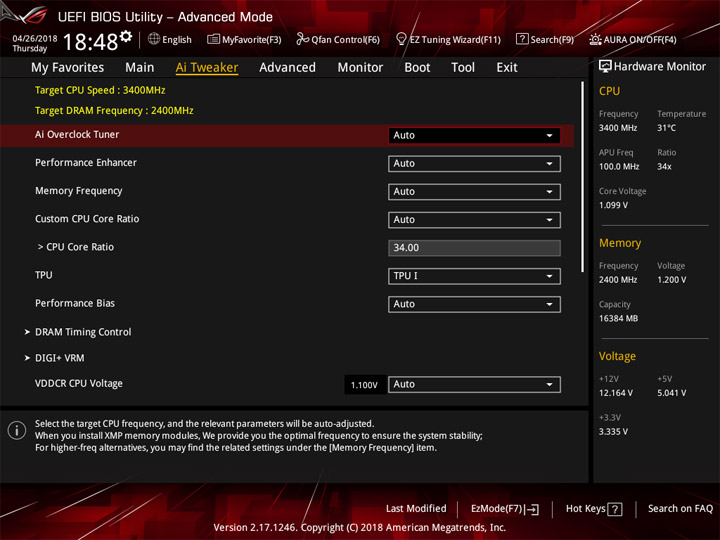Click CPU Frequency value 3400 MHz
Screen dimensions: 720x540
[618, 128]
